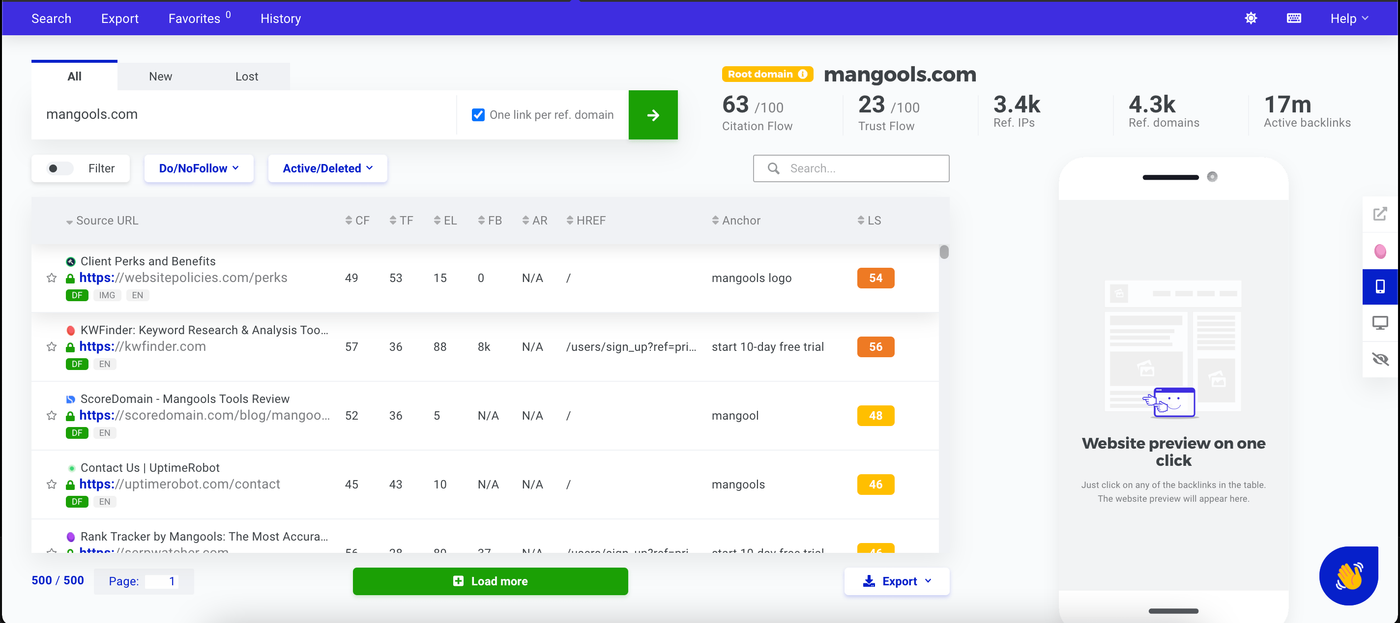This screenshot has width=1400, height=623.
Task: Open the Active/Deleted dropdown
Action: pos(327,168)
